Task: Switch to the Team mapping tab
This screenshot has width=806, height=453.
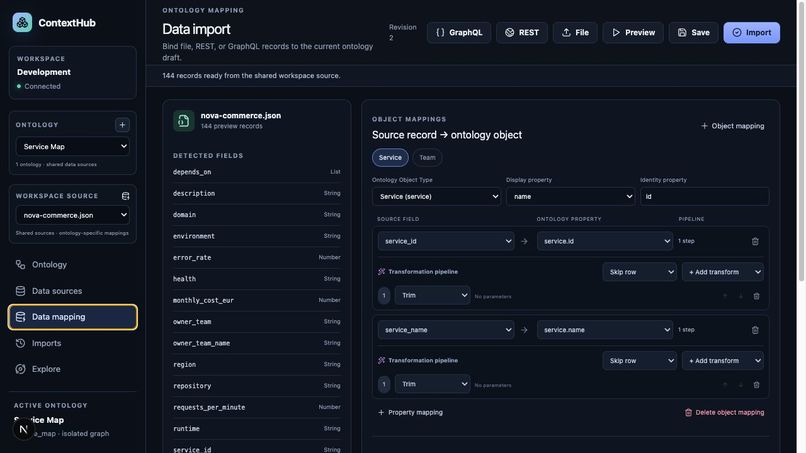Action: click(x=427, y=158)
